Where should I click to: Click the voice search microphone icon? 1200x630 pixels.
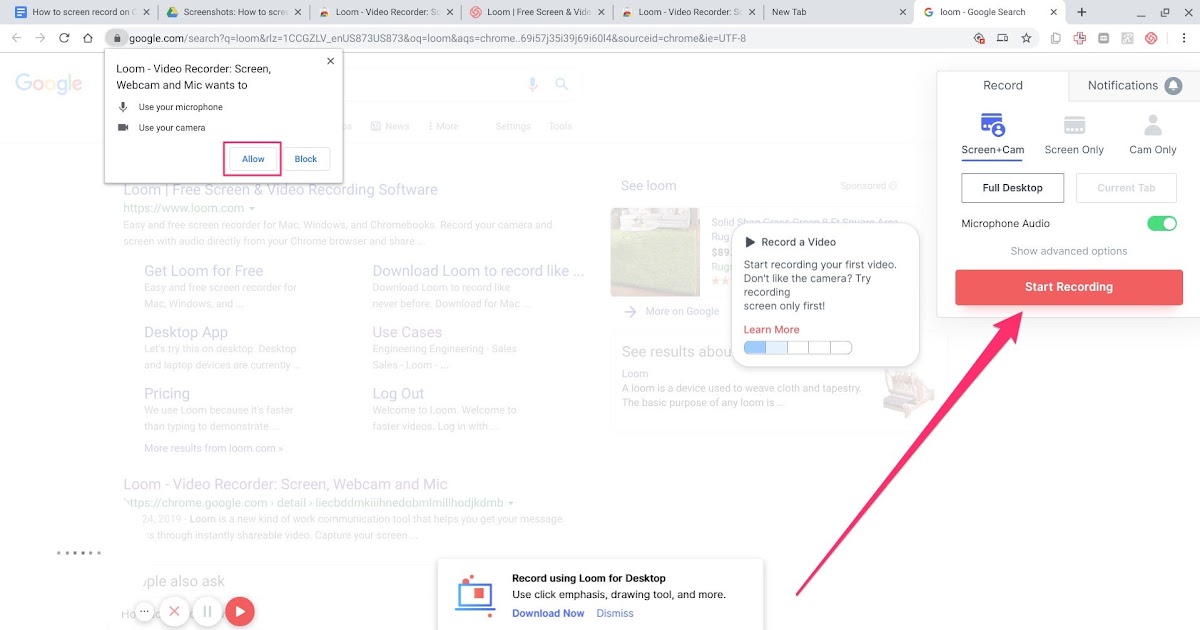[x=533, y=84]
